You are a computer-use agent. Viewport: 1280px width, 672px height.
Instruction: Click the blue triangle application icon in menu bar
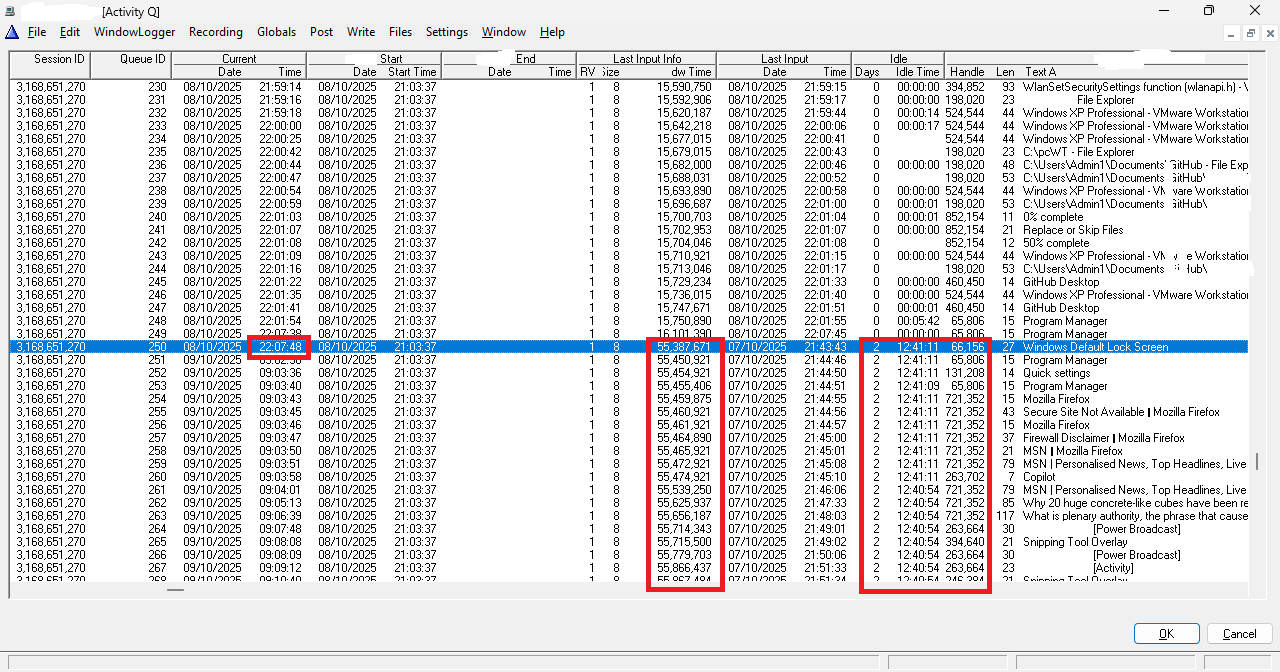coord(12,32)
